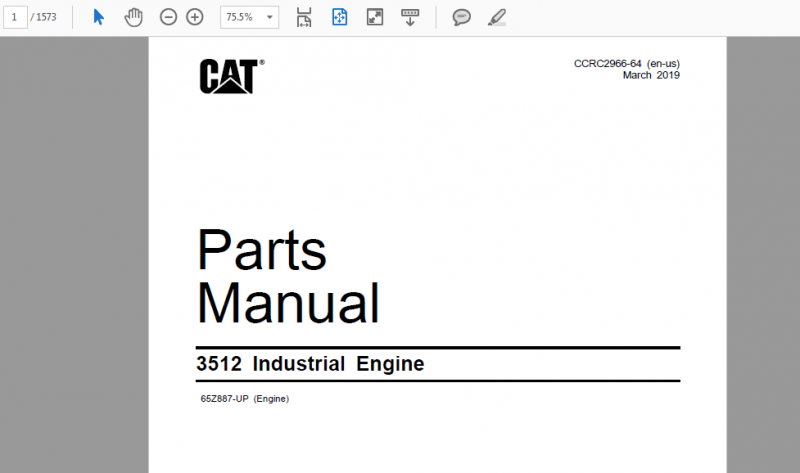Click the serial number 65Z887-UP text
The height and width of the screenshot is (473, 800).
tap(225, 399)
